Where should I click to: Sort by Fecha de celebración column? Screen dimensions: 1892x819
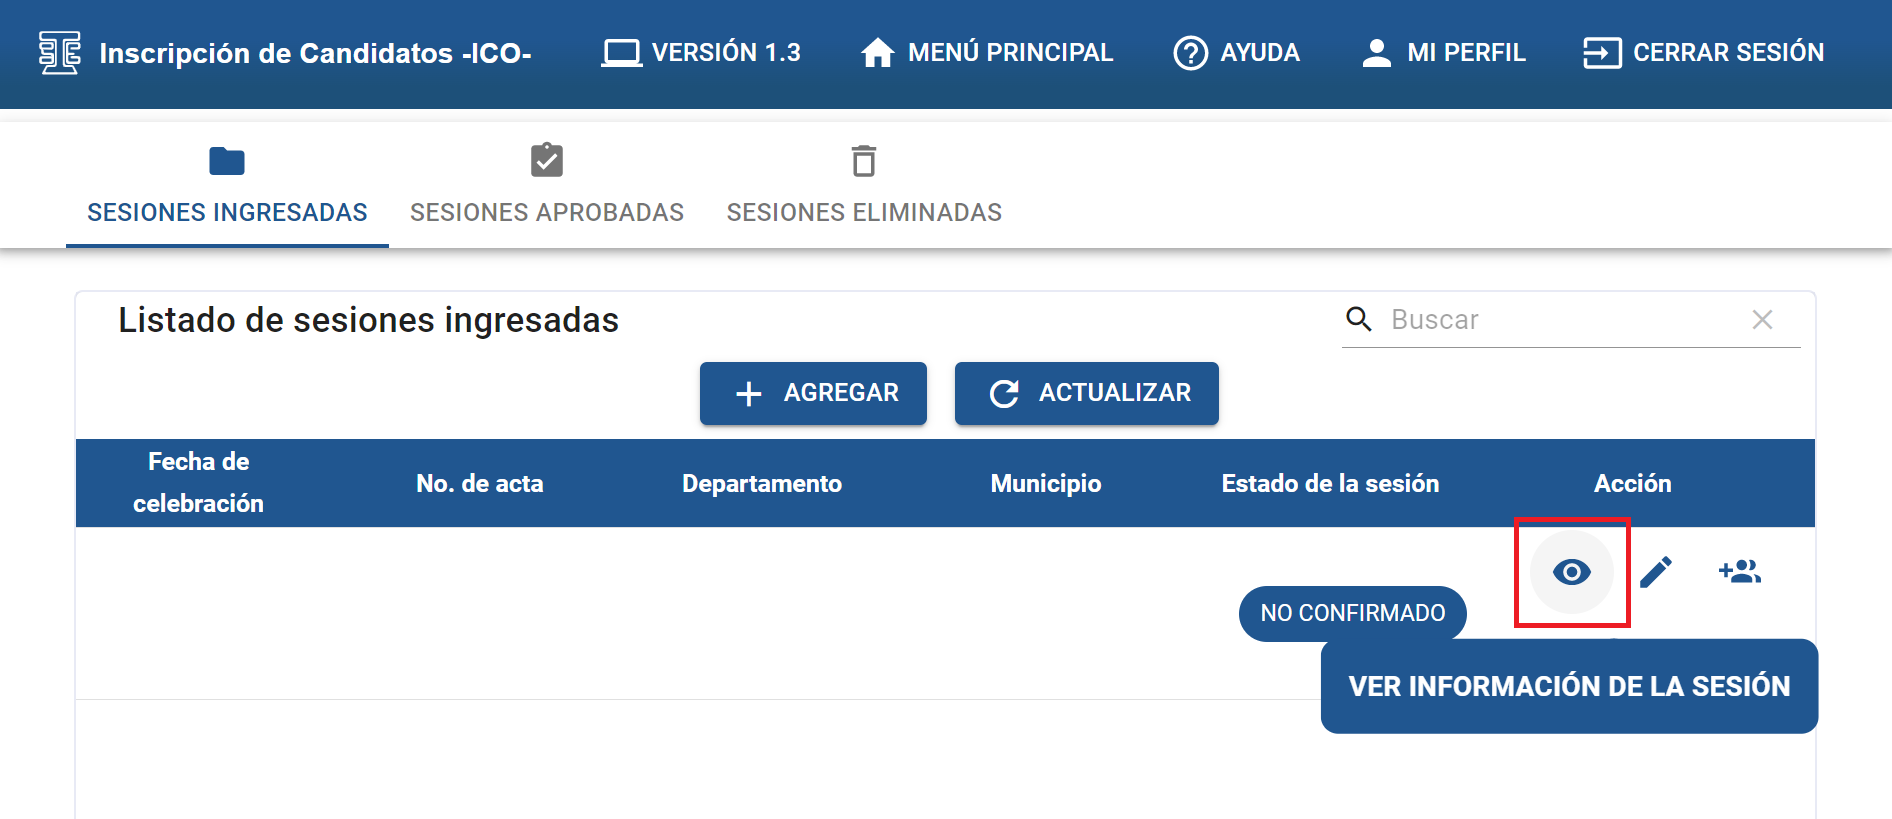pos(198,483)
